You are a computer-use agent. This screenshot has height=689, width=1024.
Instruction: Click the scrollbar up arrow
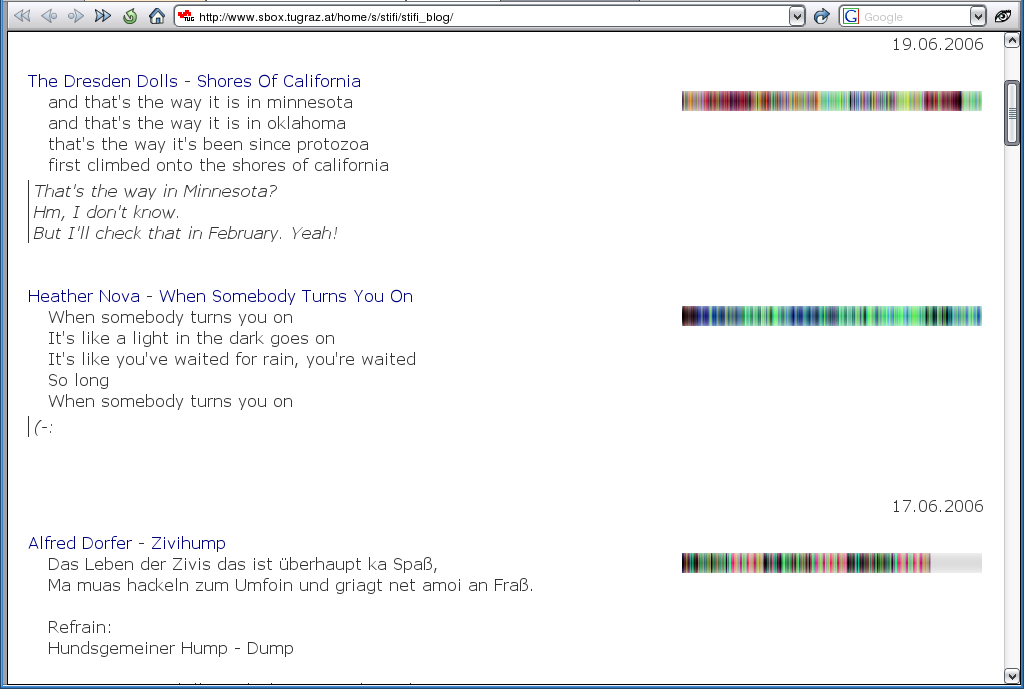(x=1012, y=40)
